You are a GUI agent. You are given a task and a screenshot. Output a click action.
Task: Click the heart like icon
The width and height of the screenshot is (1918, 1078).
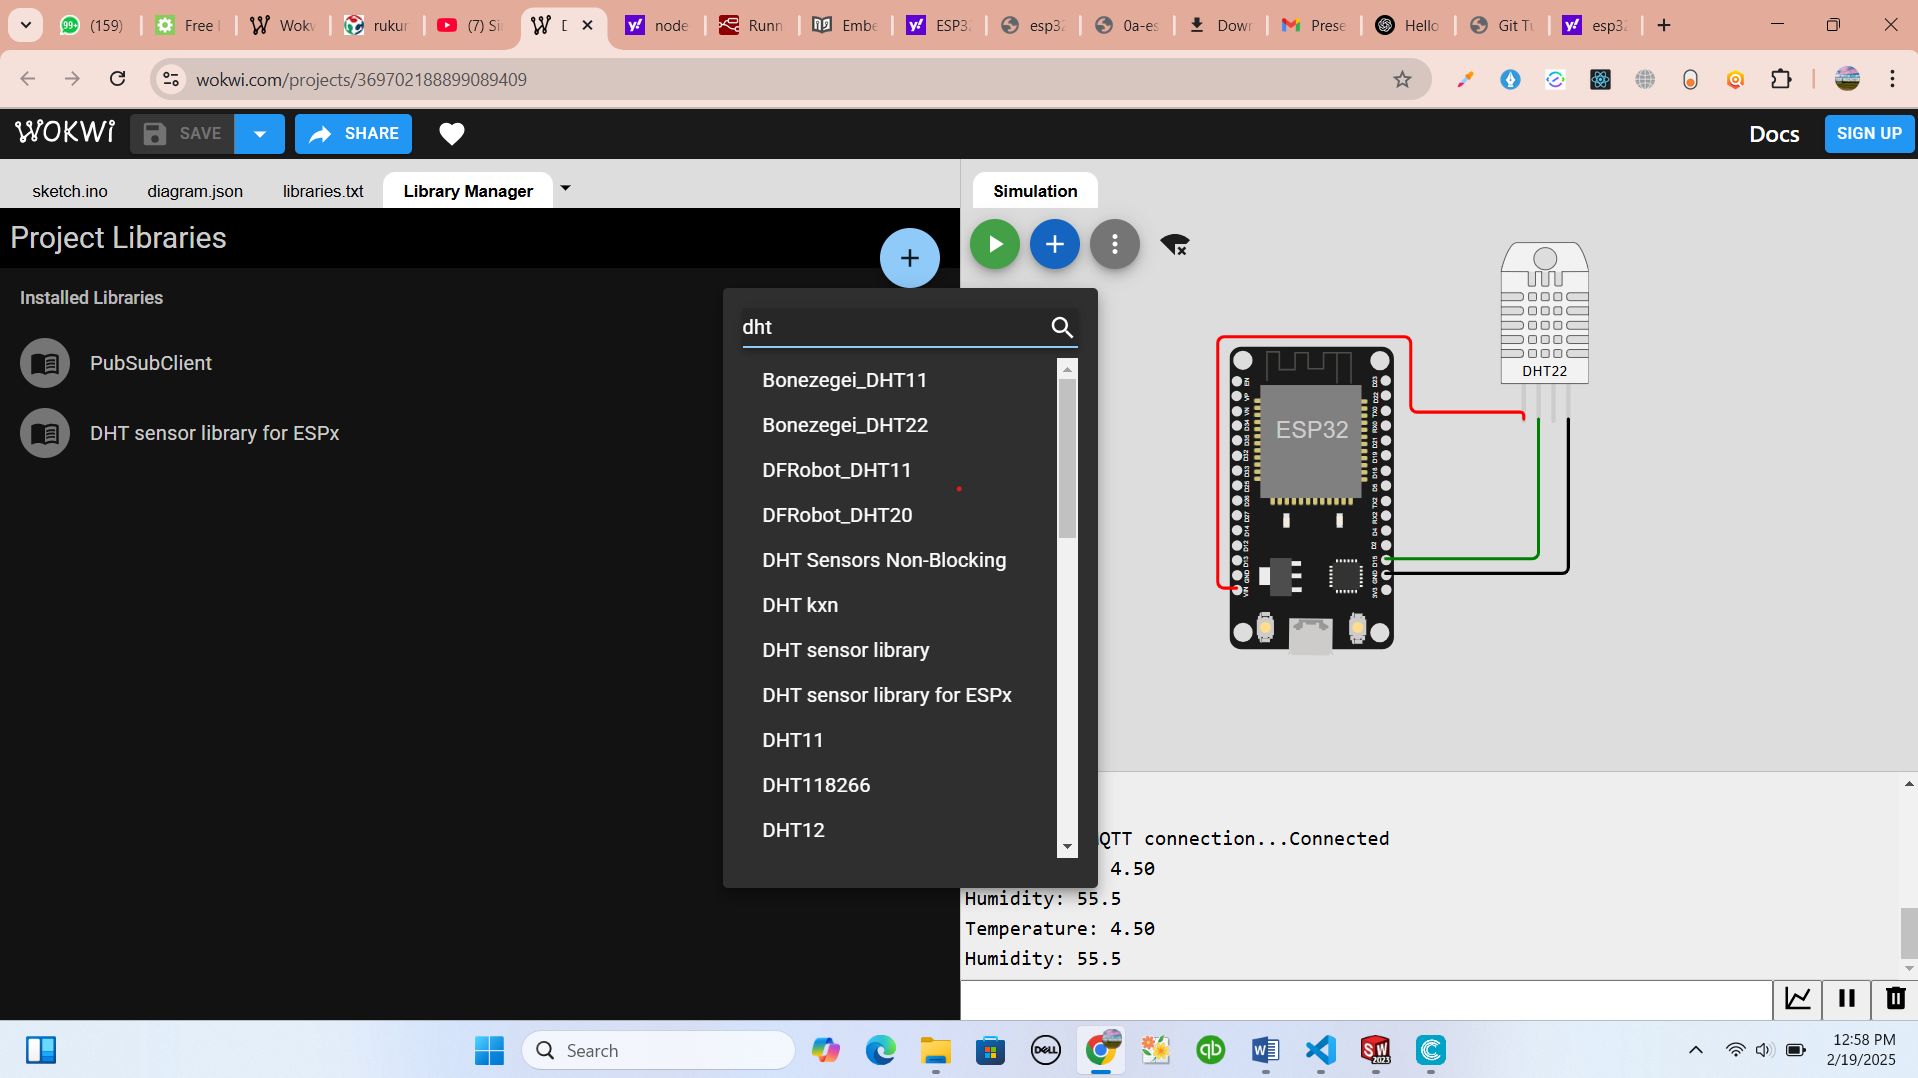point(452,134)
